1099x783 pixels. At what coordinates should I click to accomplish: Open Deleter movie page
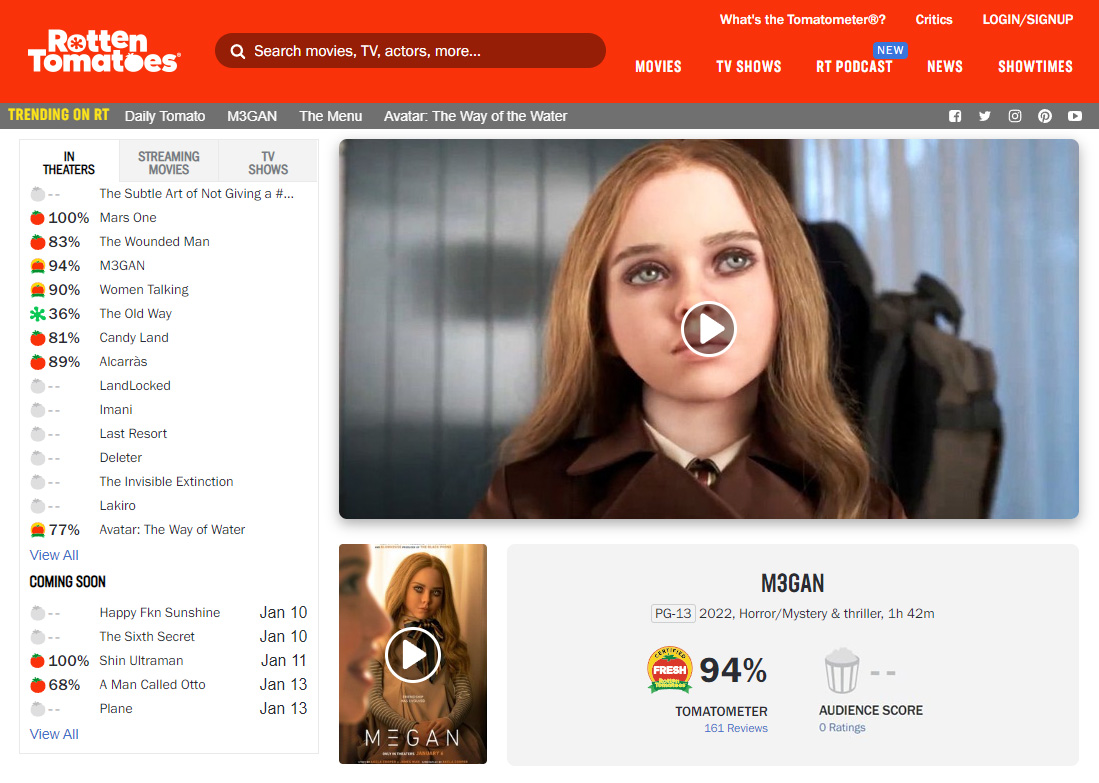[121, 458]
